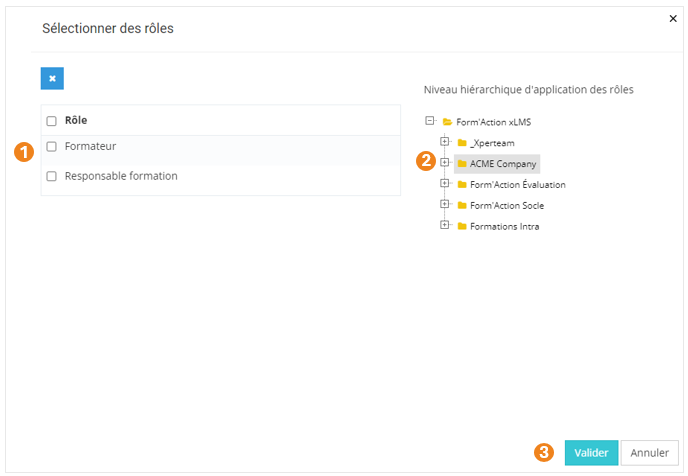688x476 pixels.
Task: Select the ACME Company tree label
Action: coord(503,163)
